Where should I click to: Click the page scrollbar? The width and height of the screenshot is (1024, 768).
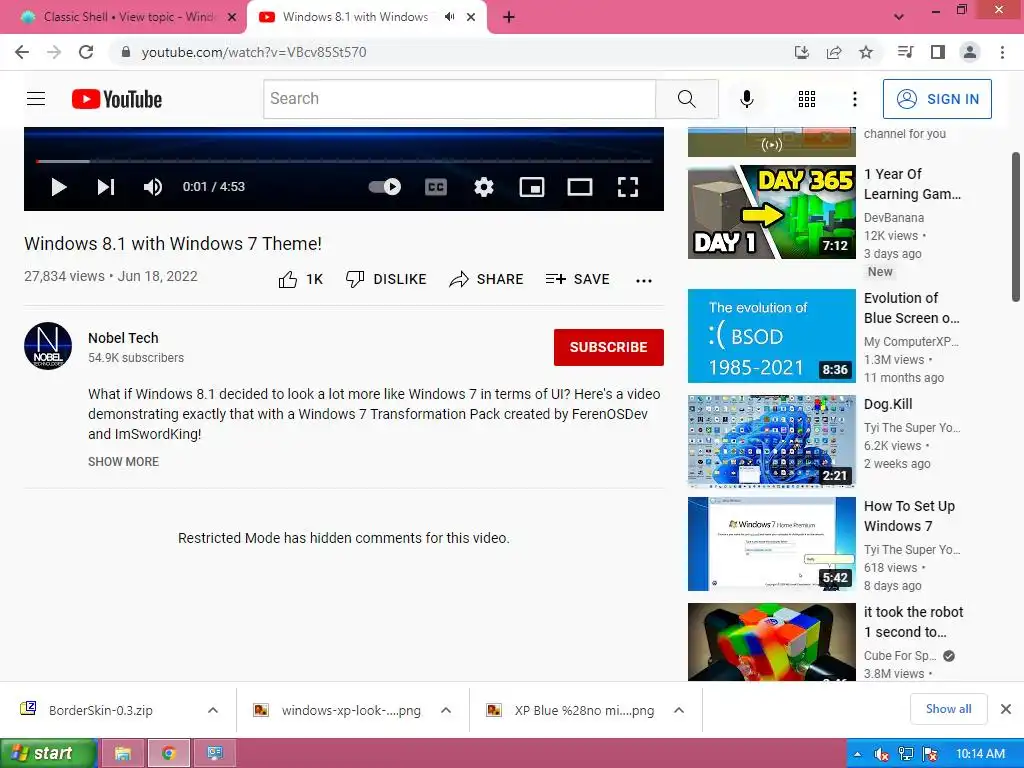(x=1016, y=226)
